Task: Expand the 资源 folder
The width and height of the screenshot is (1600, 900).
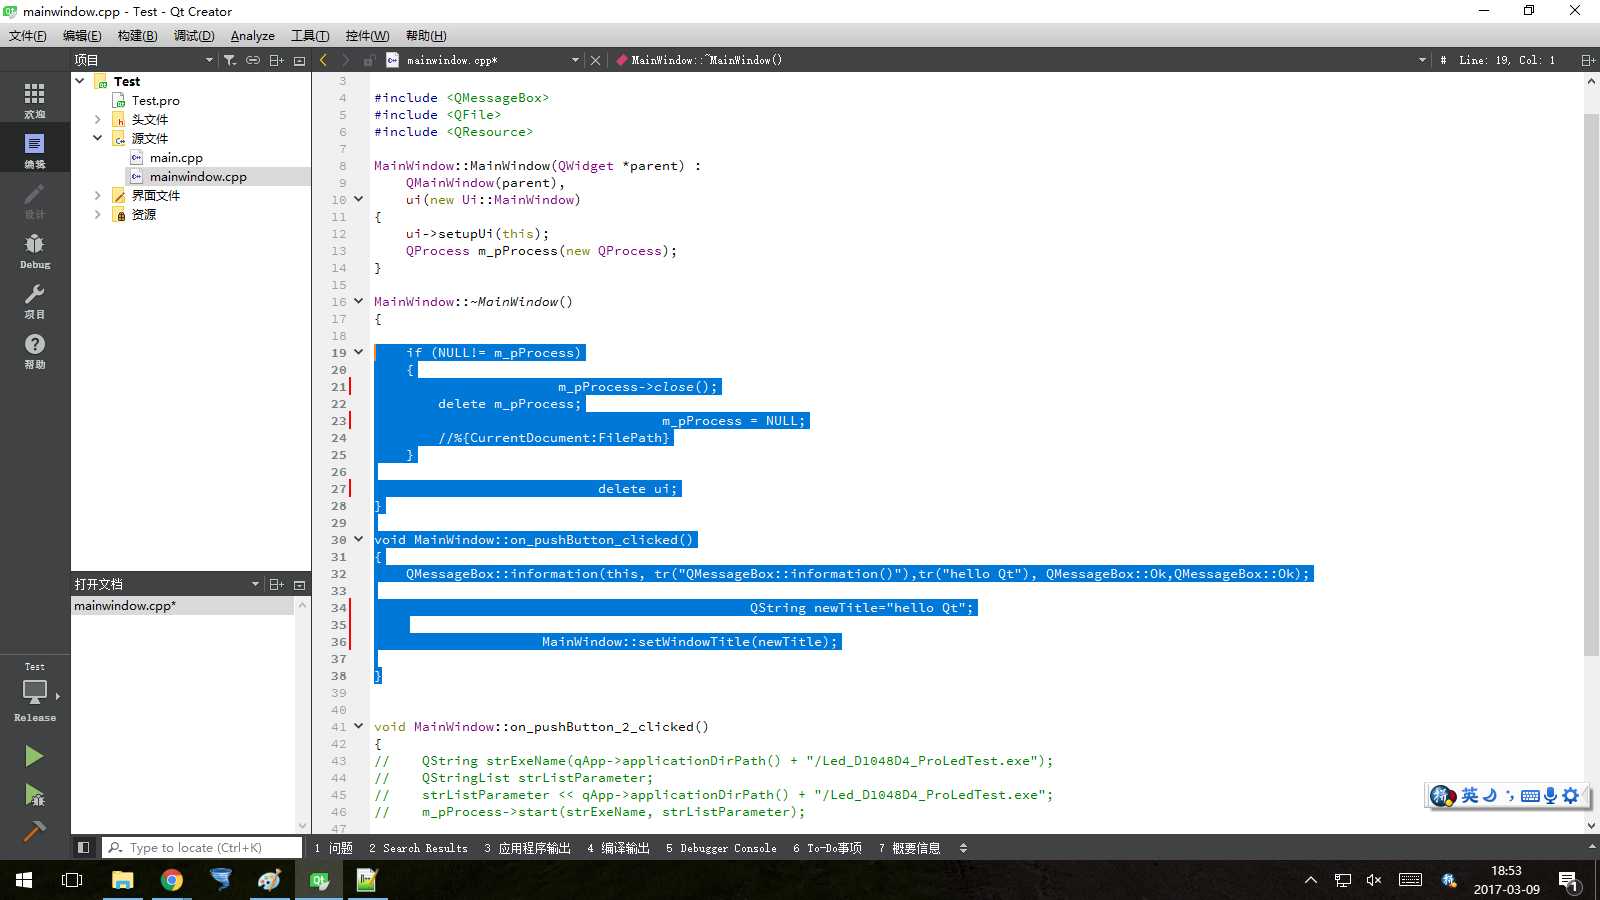Action: (x=97, y=214)
